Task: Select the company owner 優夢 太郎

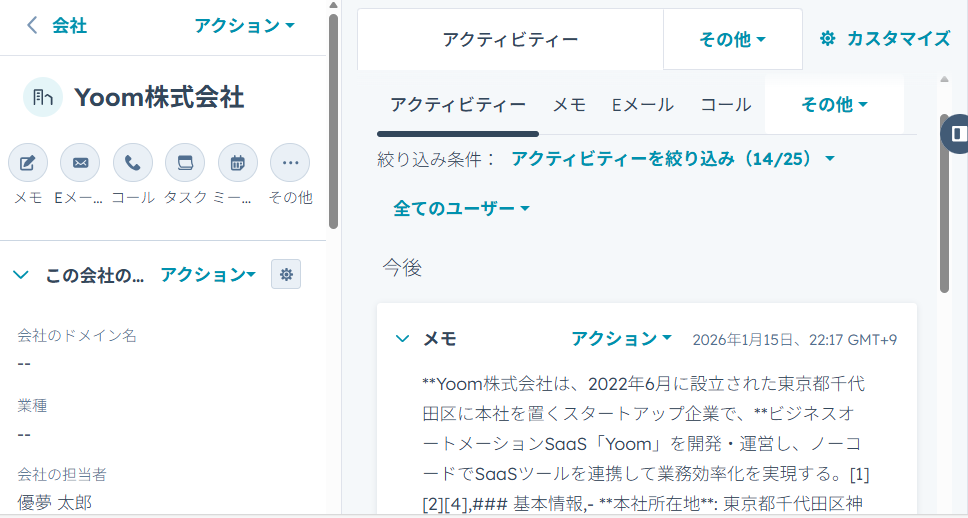Action: (x=56, y=503)
